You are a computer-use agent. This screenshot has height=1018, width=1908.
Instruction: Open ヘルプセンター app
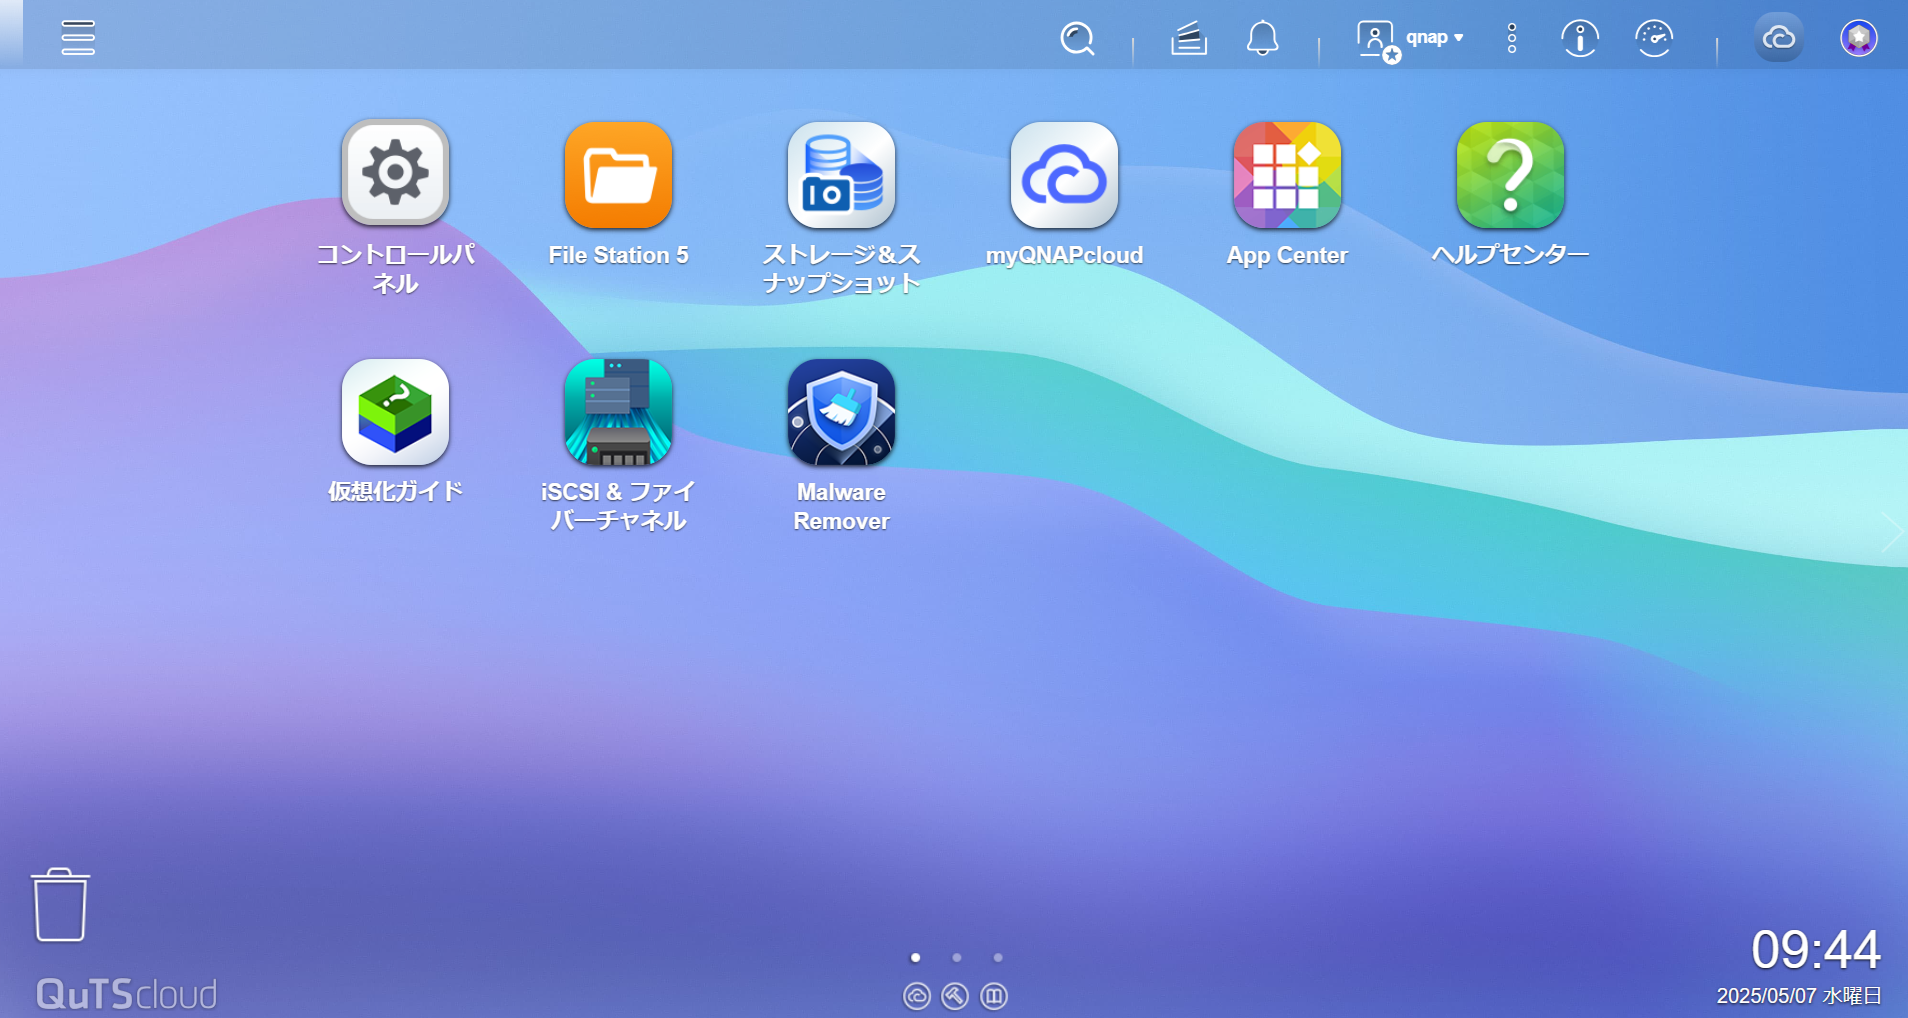pos(1510,195)
